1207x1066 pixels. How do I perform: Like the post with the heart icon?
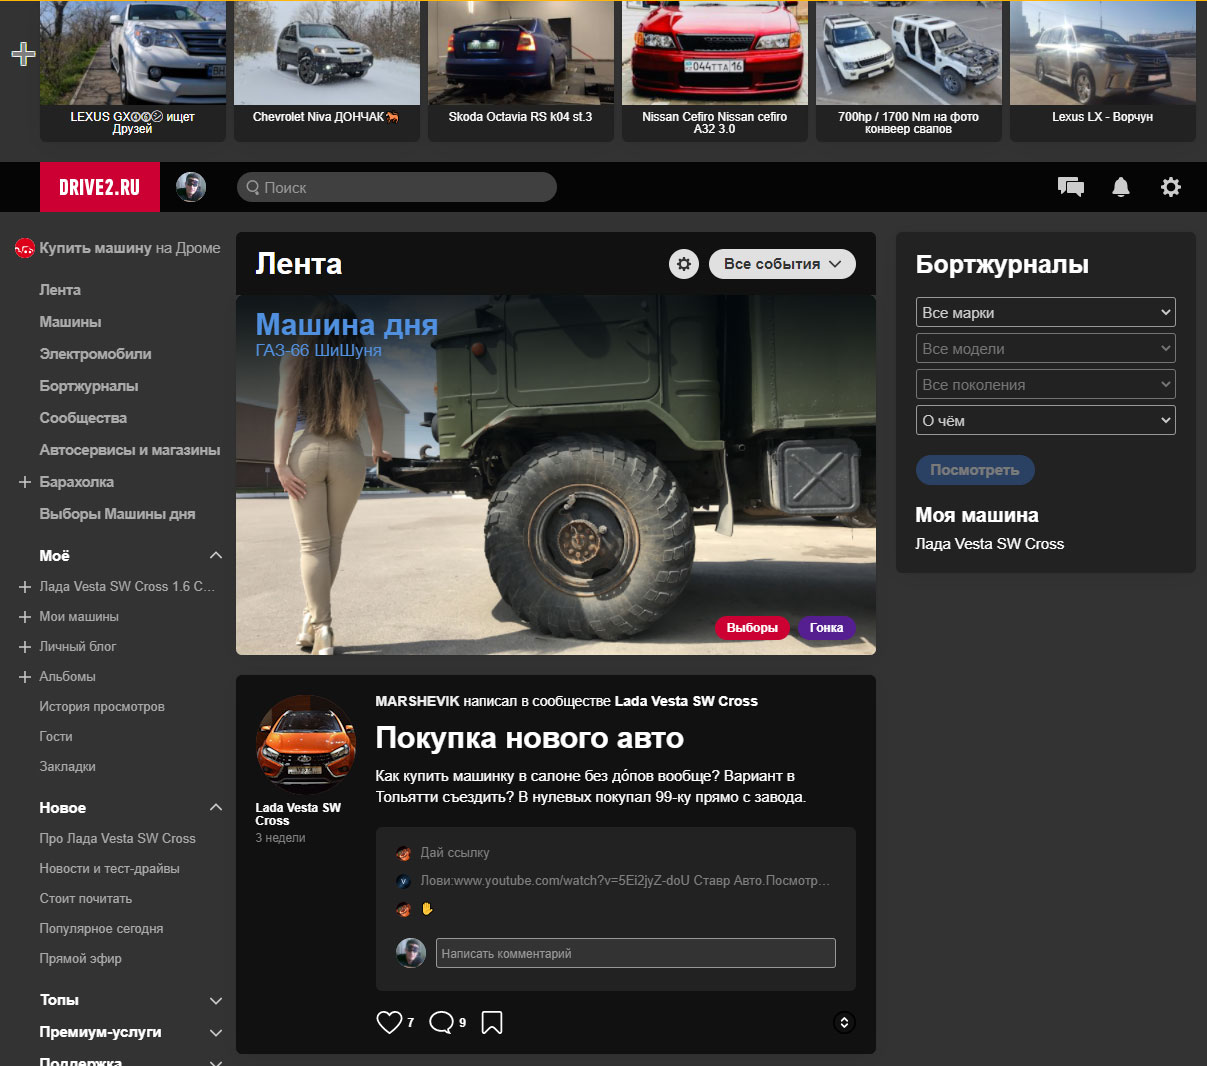389,1022
